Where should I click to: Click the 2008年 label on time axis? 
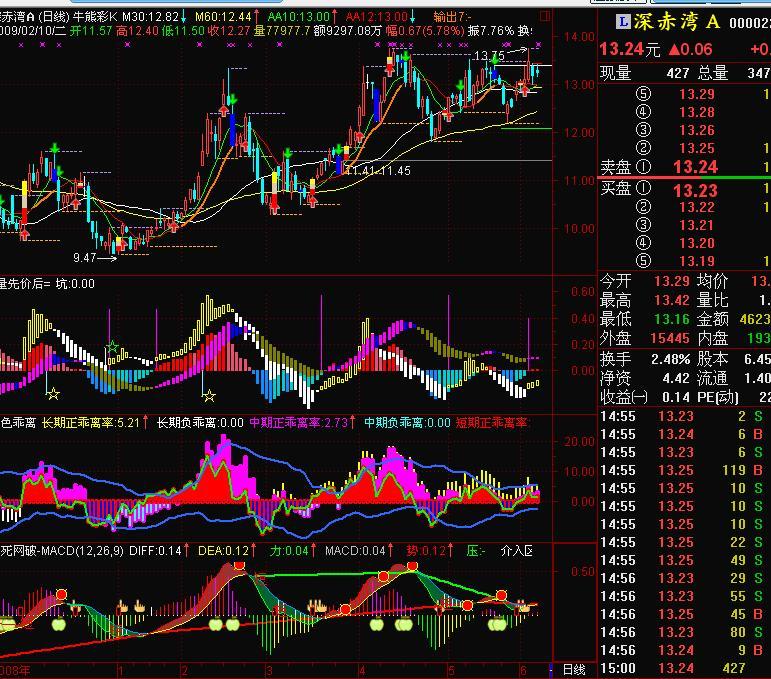pyautogui.click(x=16, y=670)
